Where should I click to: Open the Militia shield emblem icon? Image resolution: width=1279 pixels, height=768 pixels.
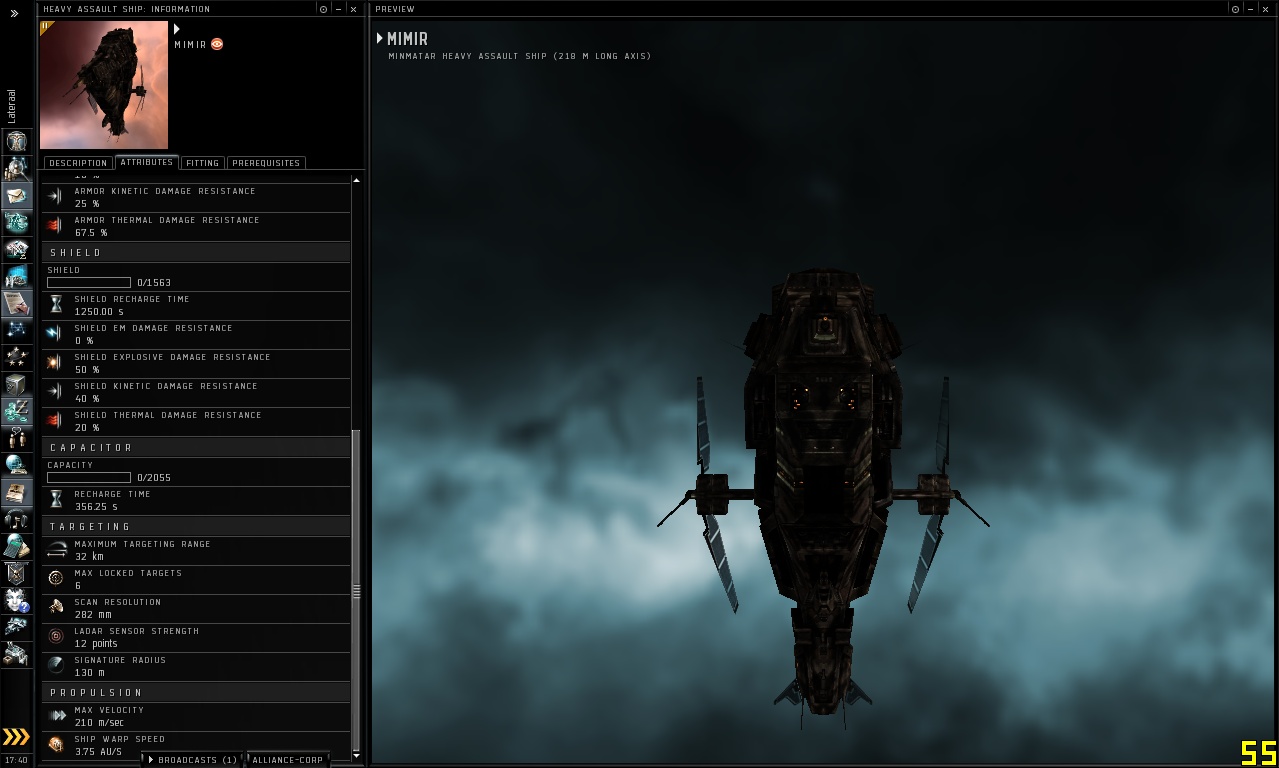16,573
